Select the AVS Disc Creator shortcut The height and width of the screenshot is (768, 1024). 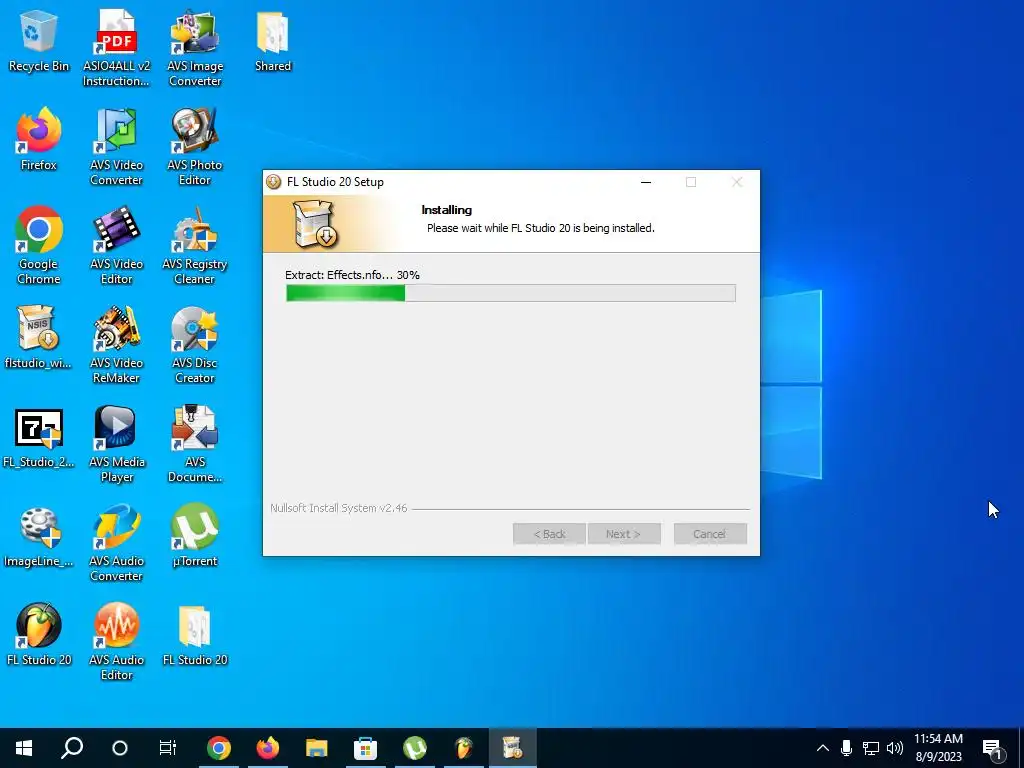tap(195, 345)
